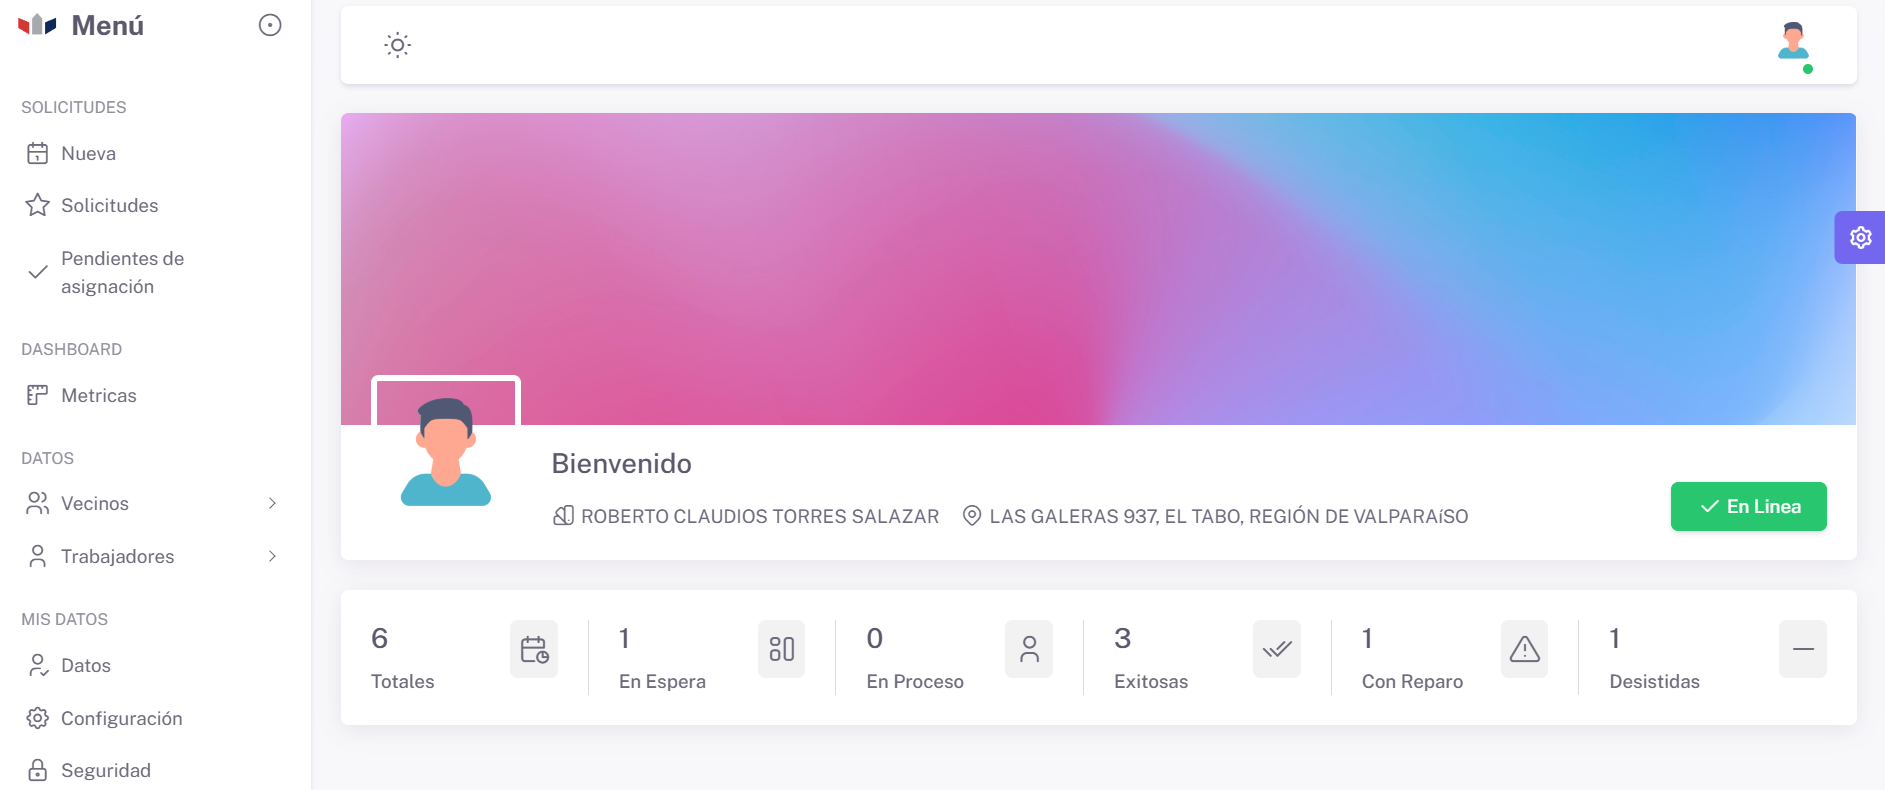Expand the Trabajadores submenu chevron
Screen dimensions: 1885x790
tap(272, 556)
